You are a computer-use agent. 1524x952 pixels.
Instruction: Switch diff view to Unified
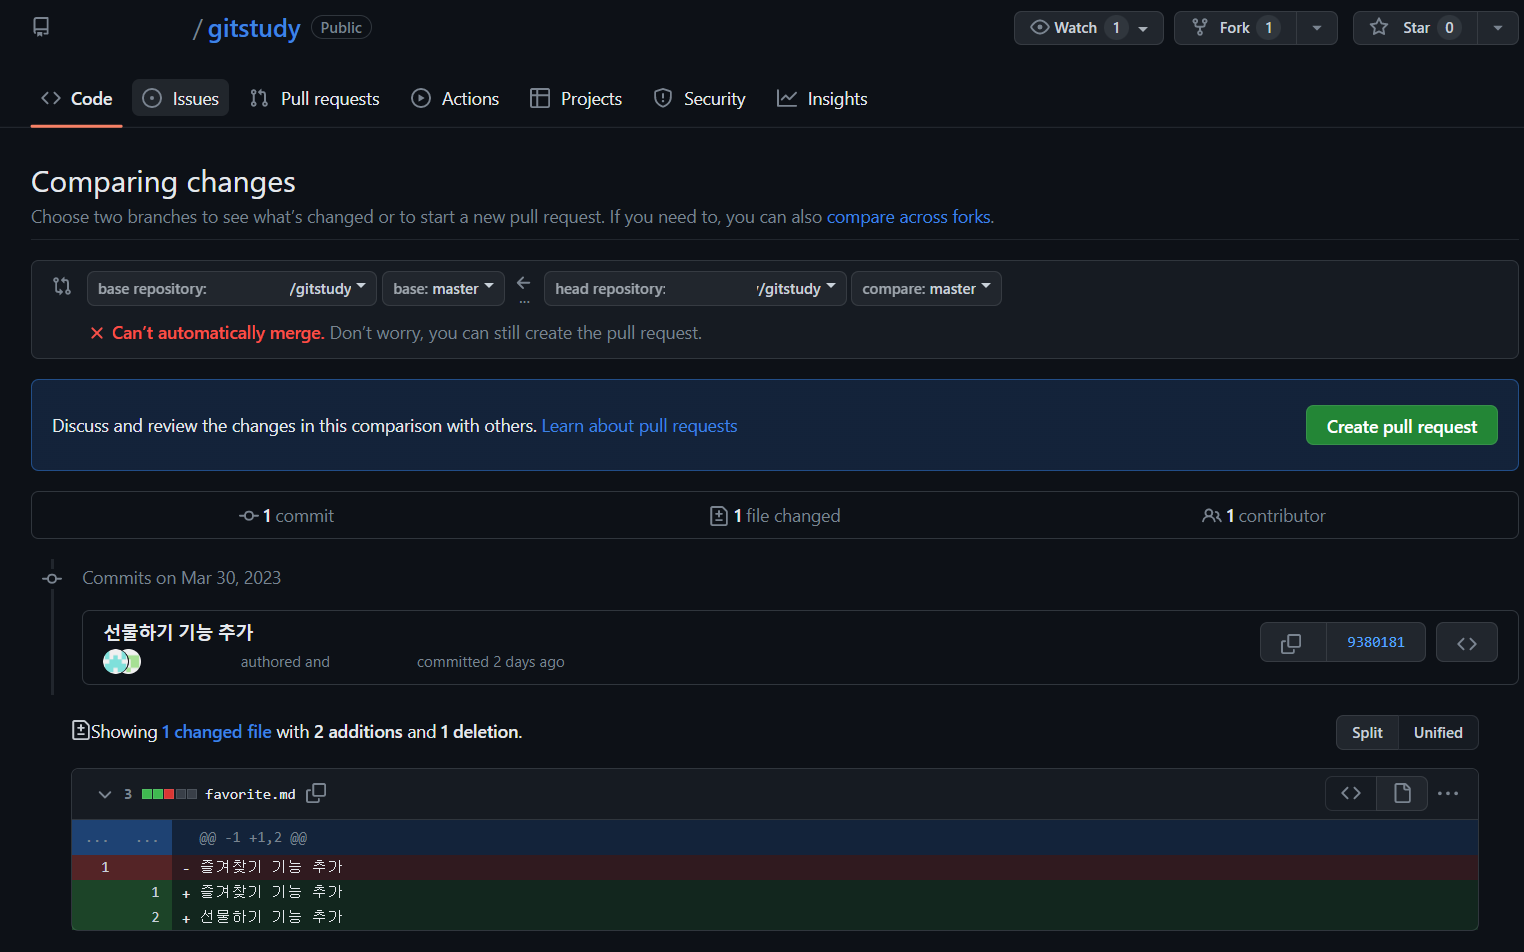point(1438,732)
